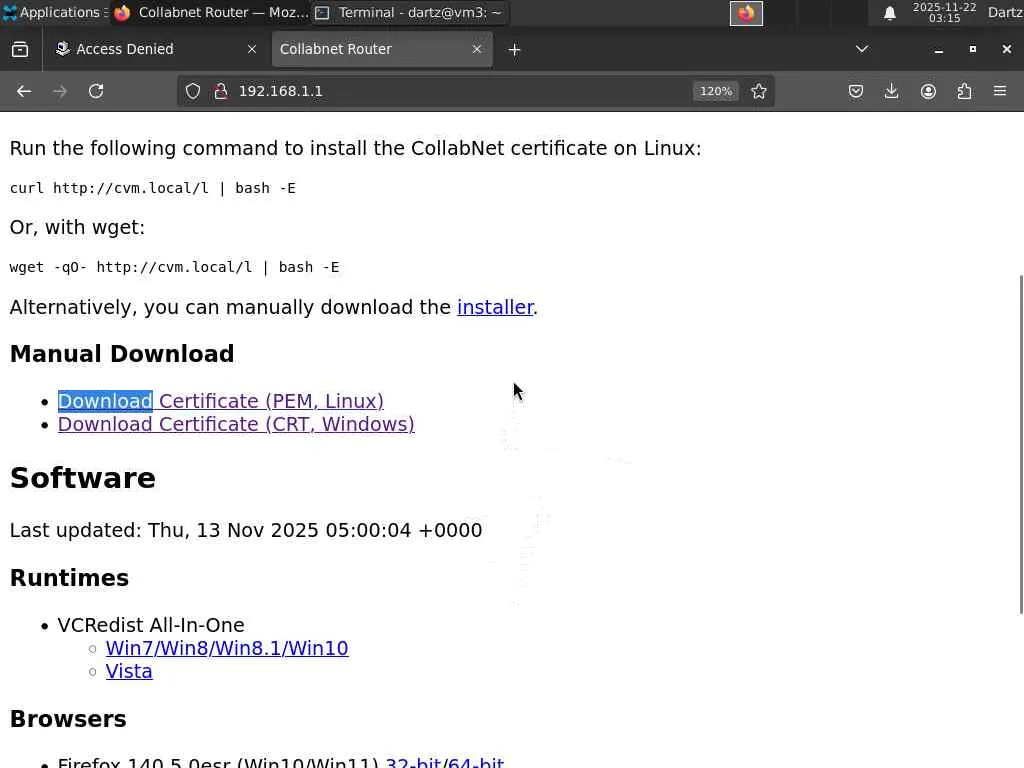Go back to the previous page
The height and width of the screenshot is (768, 1024).
24,91
